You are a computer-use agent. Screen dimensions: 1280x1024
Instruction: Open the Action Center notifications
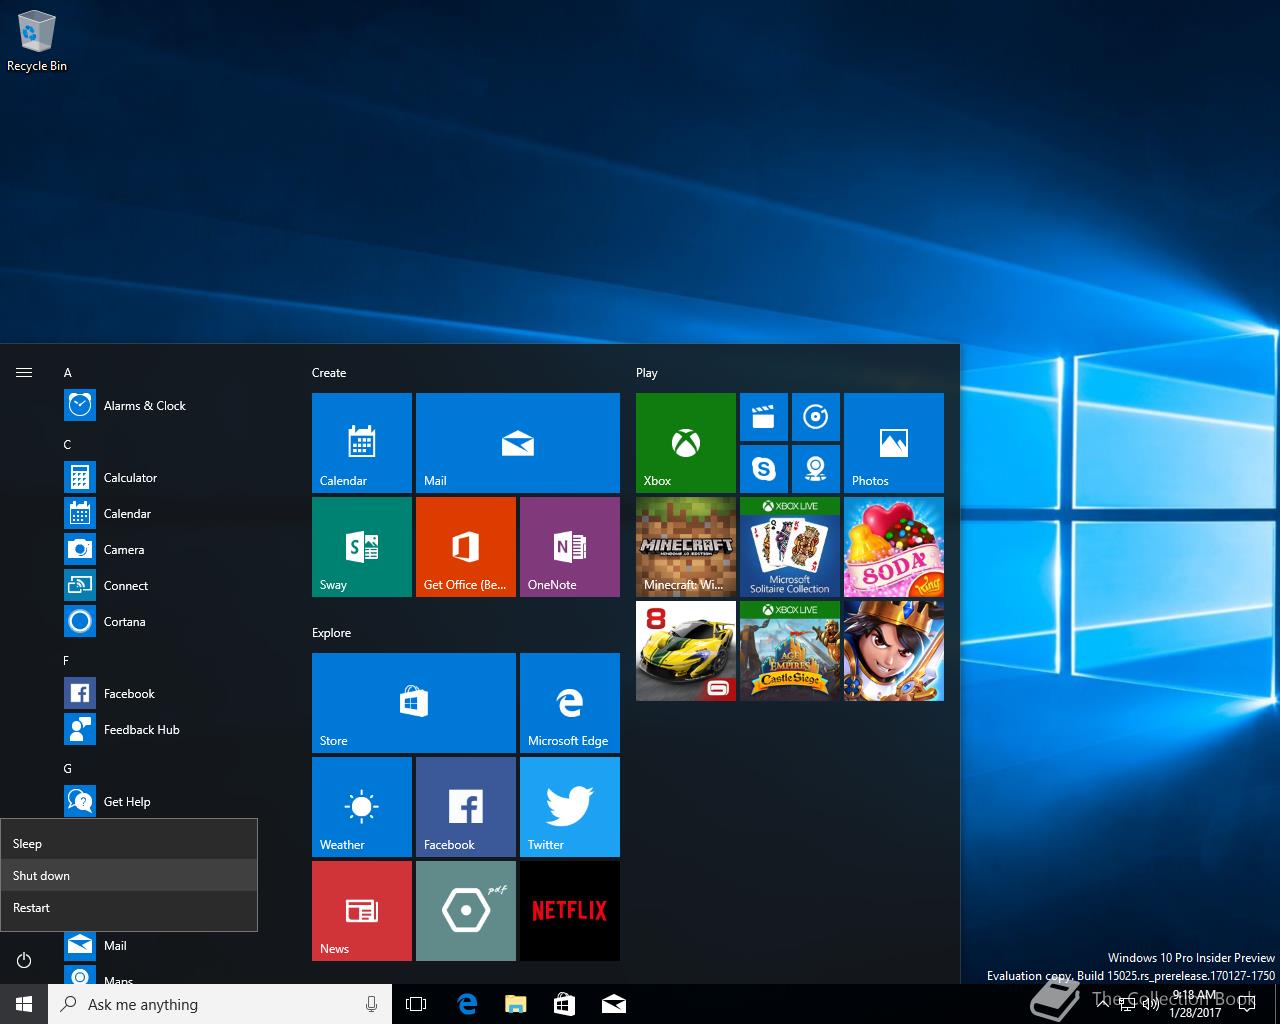coord(1247,1004)
